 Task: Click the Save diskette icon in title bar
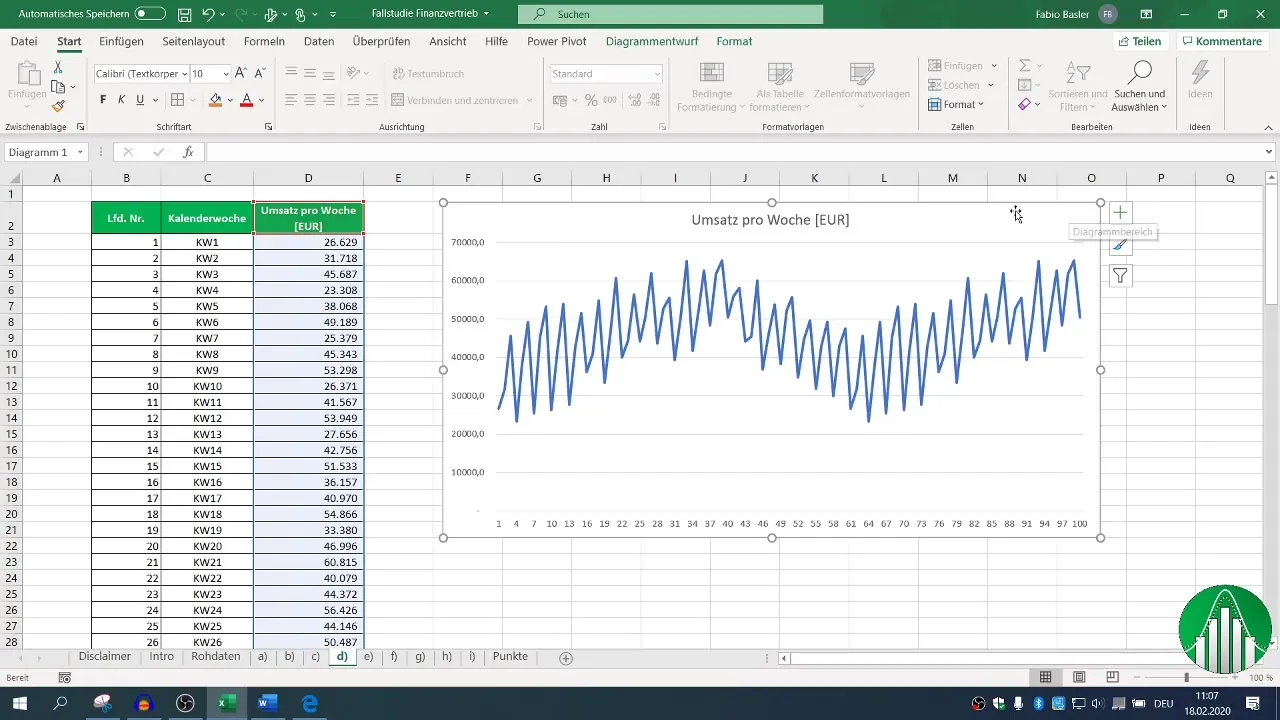pyautogui.click(x=184, y=15)
